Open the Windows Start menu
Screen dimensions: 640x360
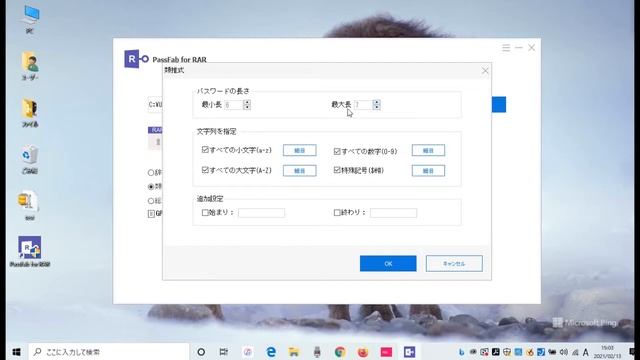click(16, 351)
